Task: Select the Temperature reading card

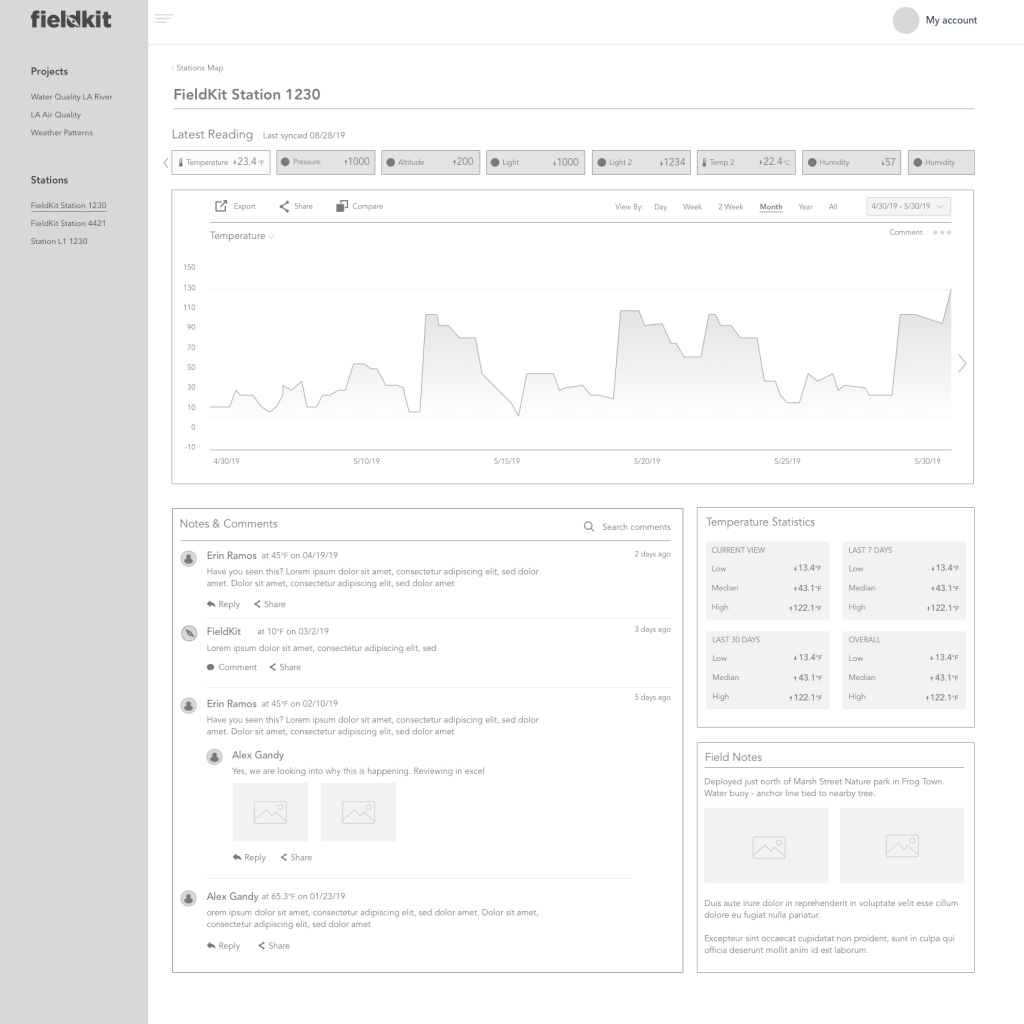Action: click(220, 162)
